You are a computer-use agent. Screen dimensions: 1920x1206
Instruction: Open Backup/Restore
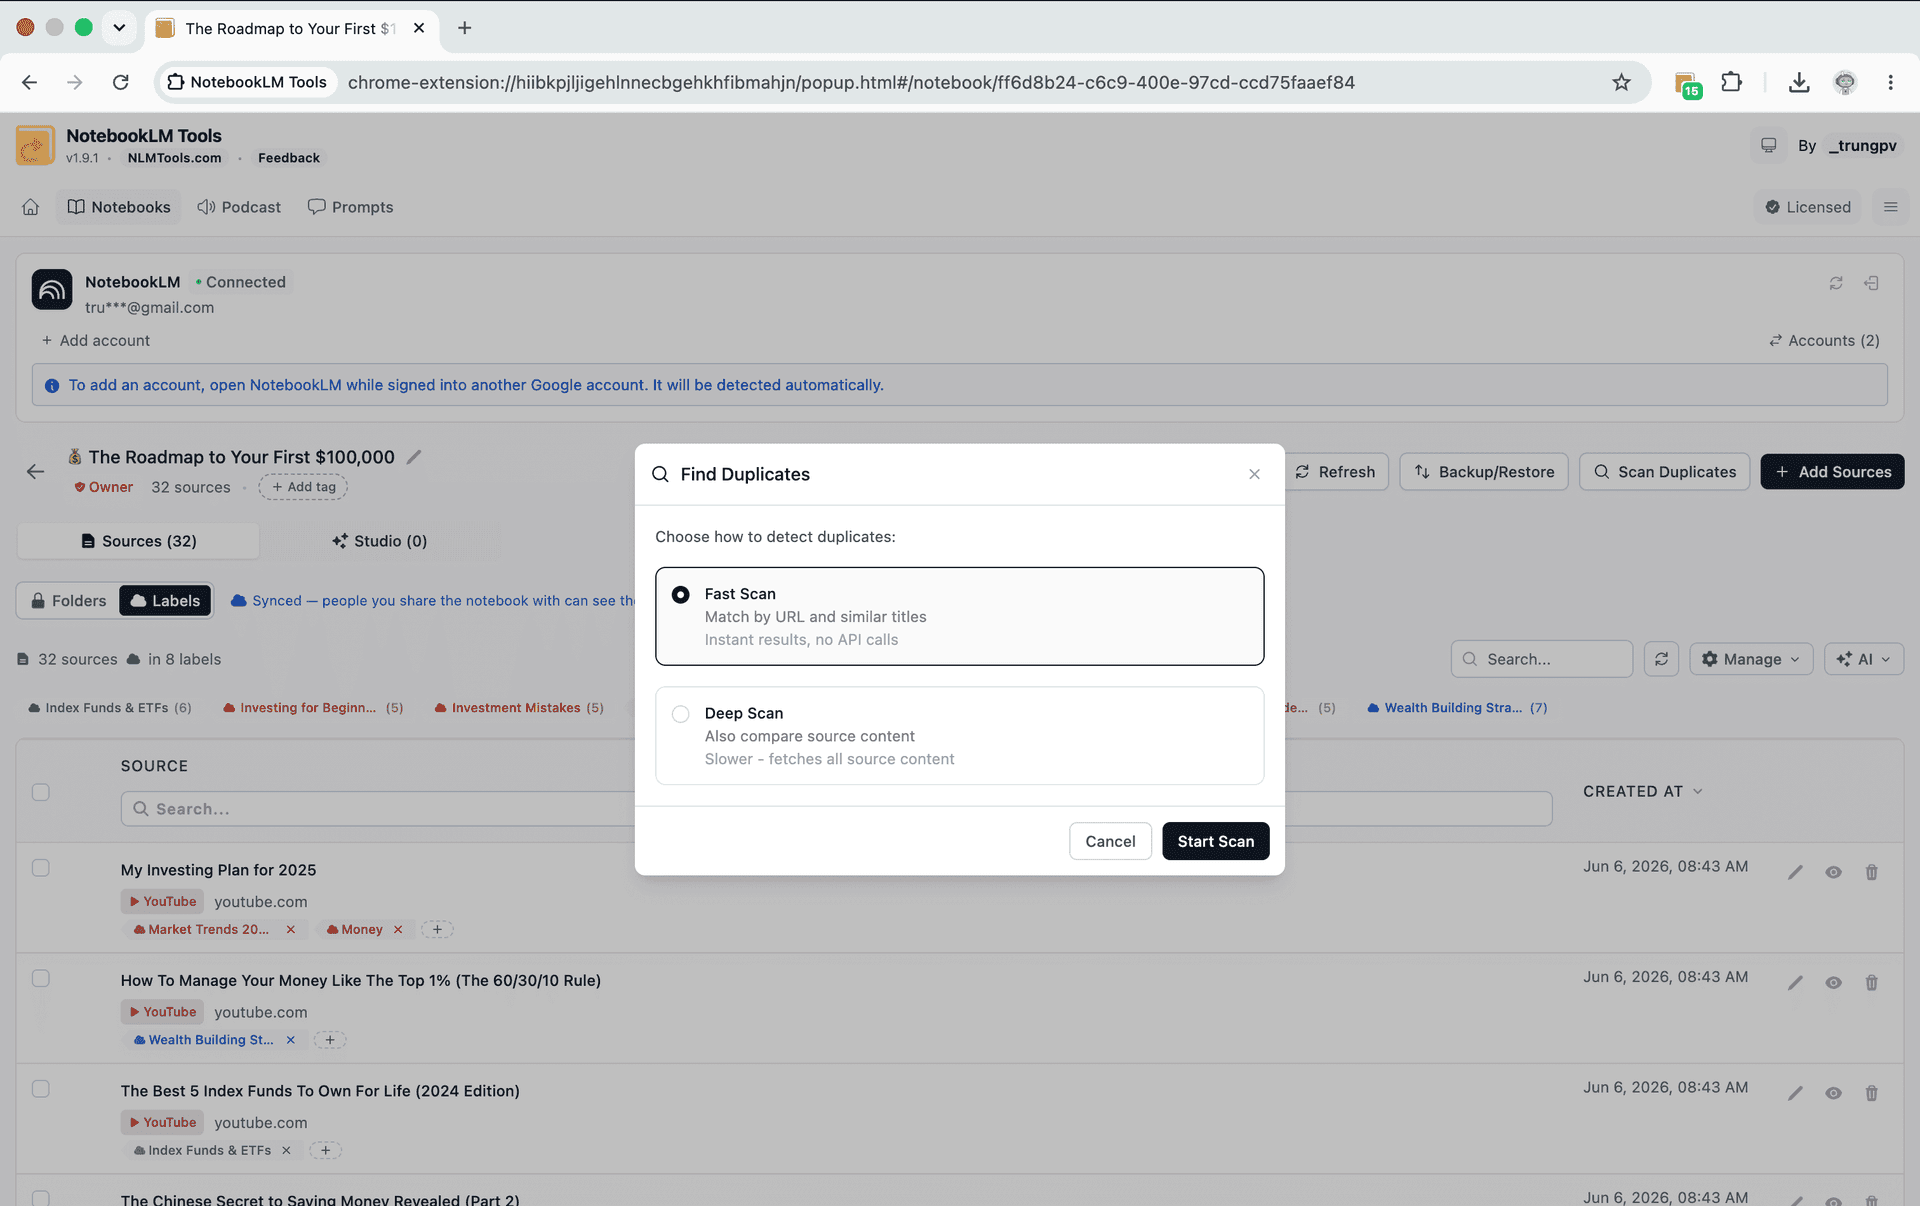point(1484,472)
